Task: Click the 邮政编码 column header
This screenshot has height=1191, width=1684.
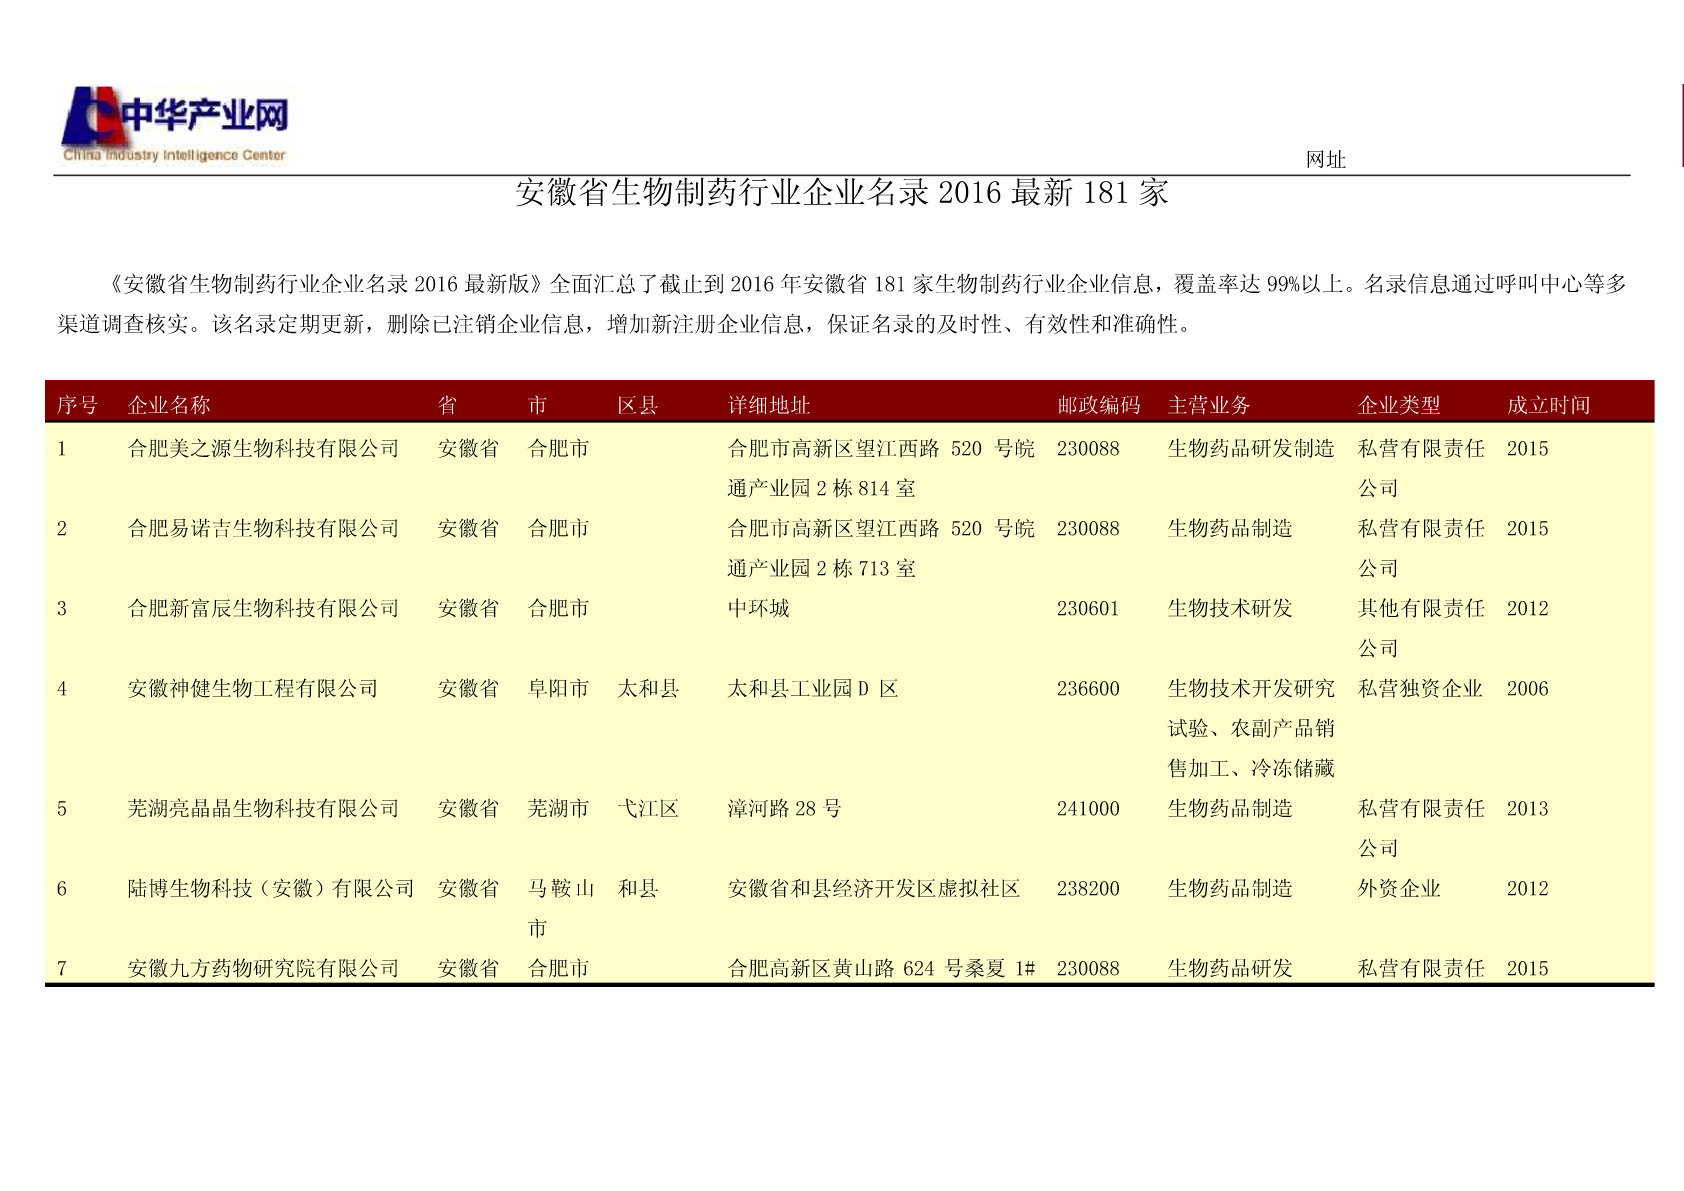Action: pyautogui.click(x=1099, y=405)
